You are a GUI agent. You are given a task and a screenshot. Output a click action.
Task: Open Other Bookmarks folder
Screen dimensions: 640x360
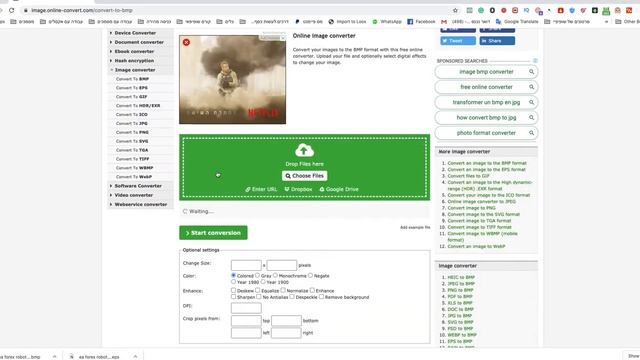click(x=627, y=22)
